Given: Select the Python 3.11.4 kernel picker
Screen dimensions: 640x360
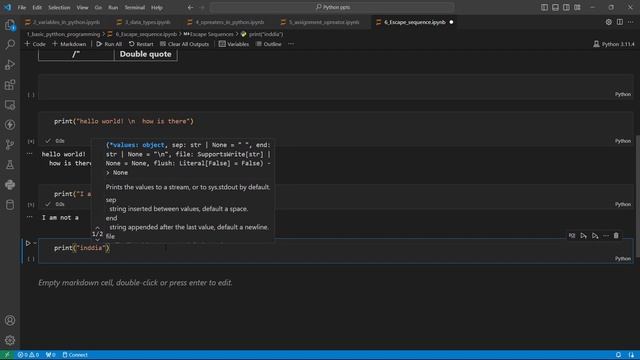Looking at the screenshot, I should click(614, 44).
